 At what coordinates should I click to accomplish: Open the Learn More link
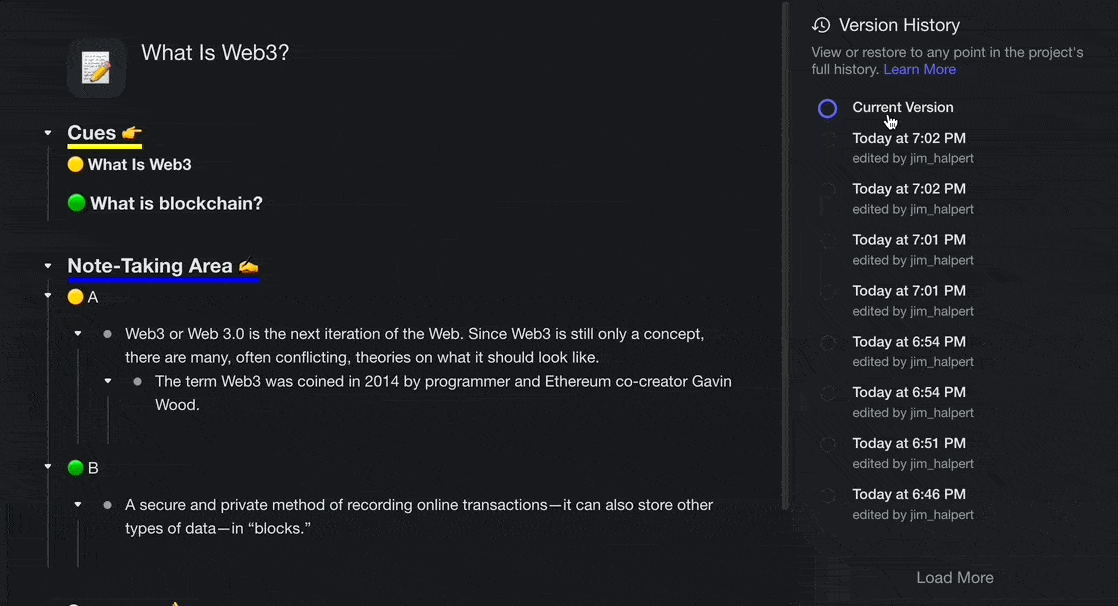coord(919,69)
